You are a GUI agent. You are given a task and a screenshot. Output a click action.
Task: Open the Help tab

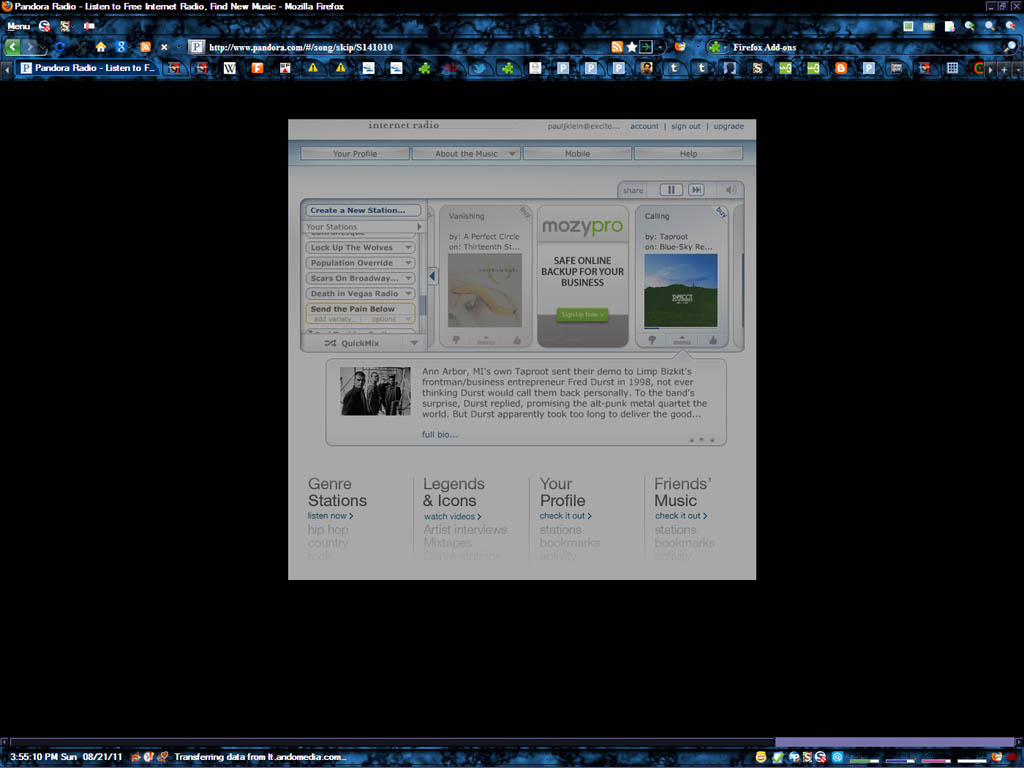pyautogui.click(x=688, y=153)
